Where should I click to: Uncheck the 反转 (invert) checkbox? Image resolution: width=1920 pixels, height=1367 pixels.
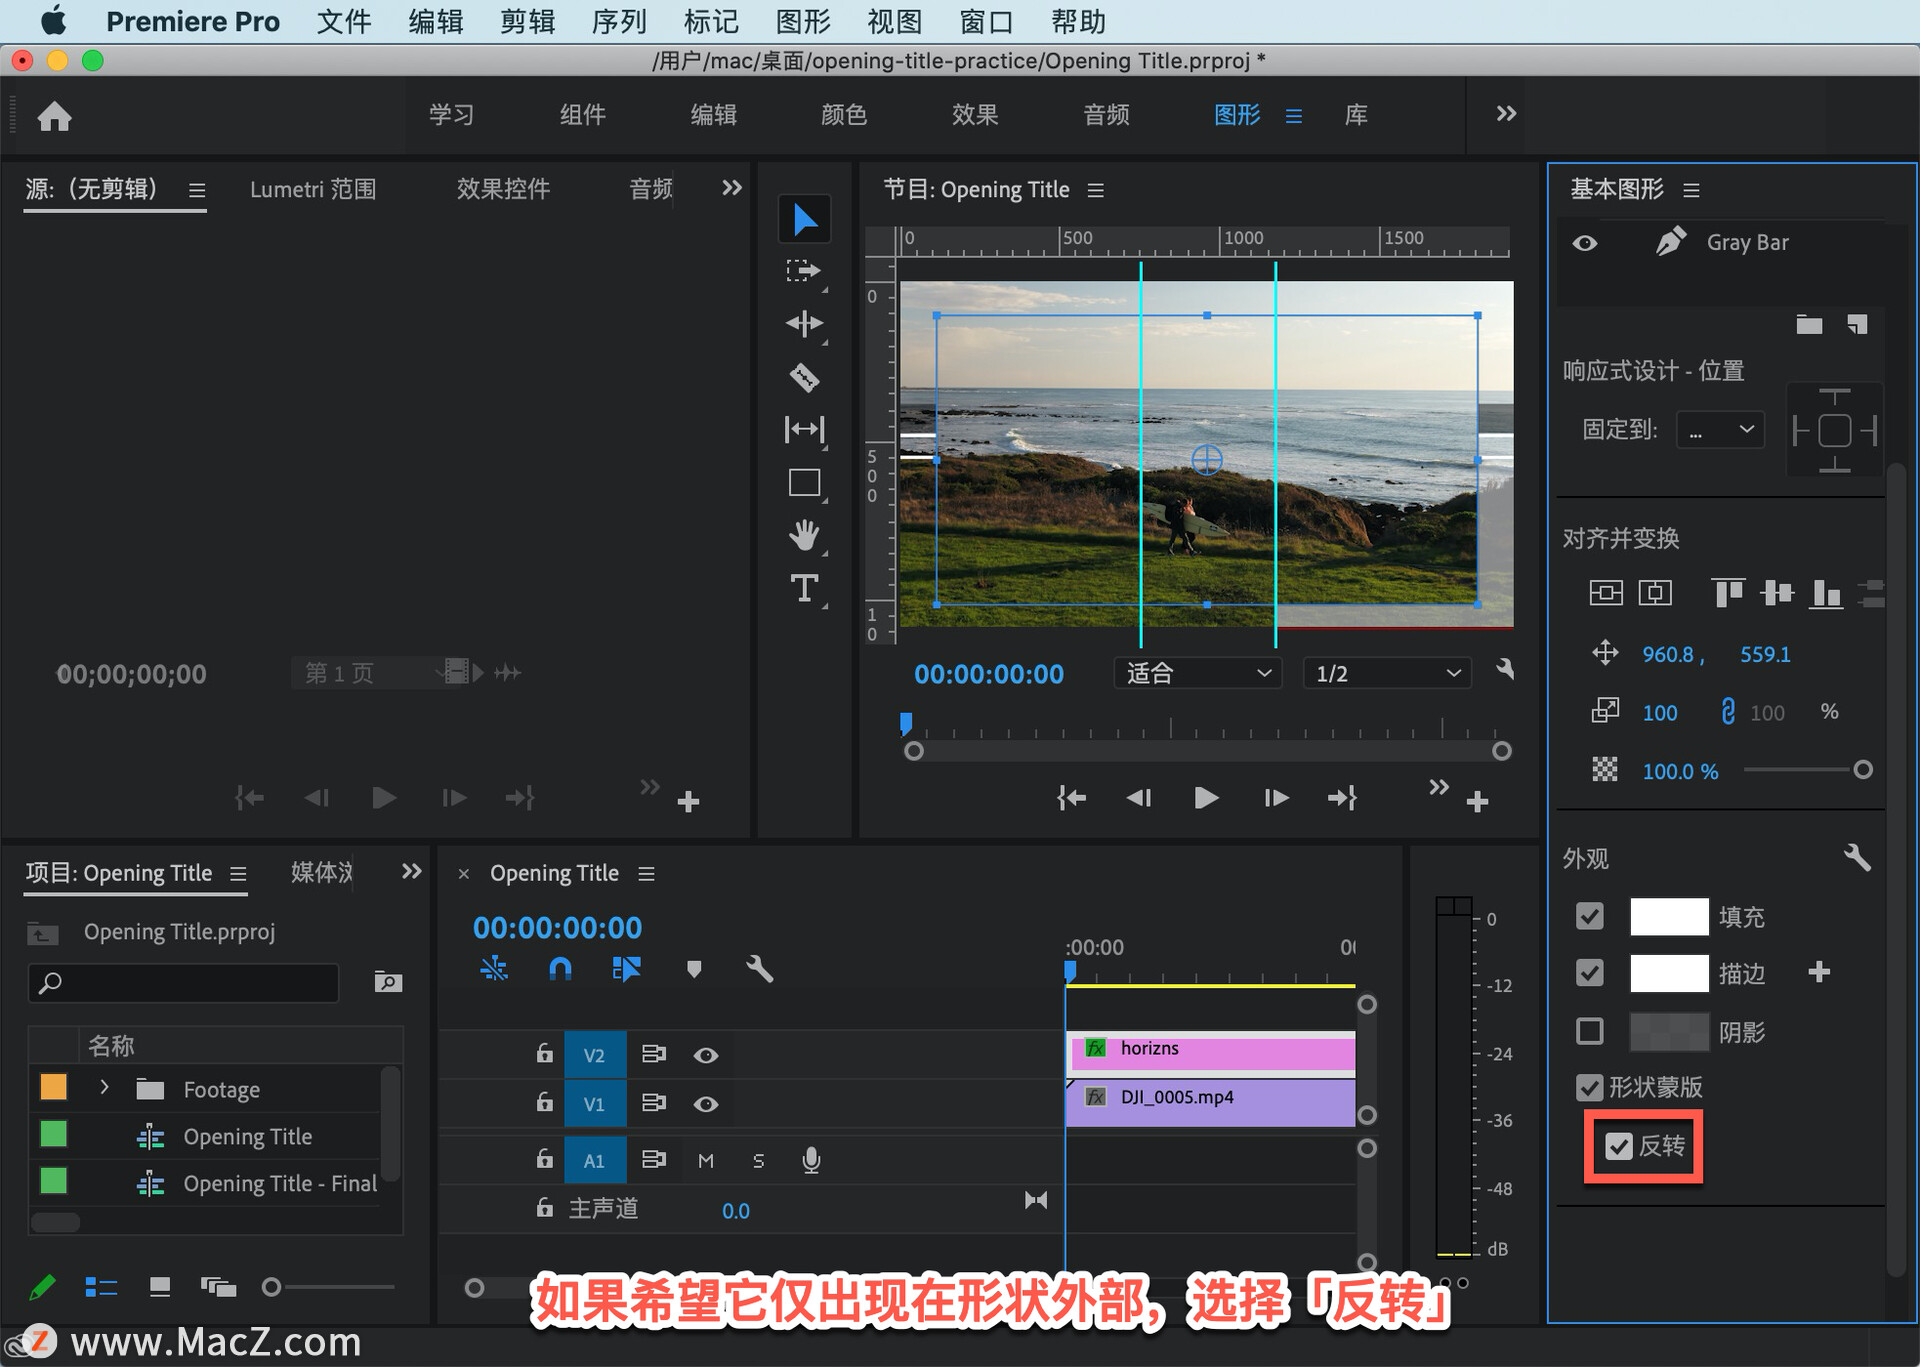1619,1146
